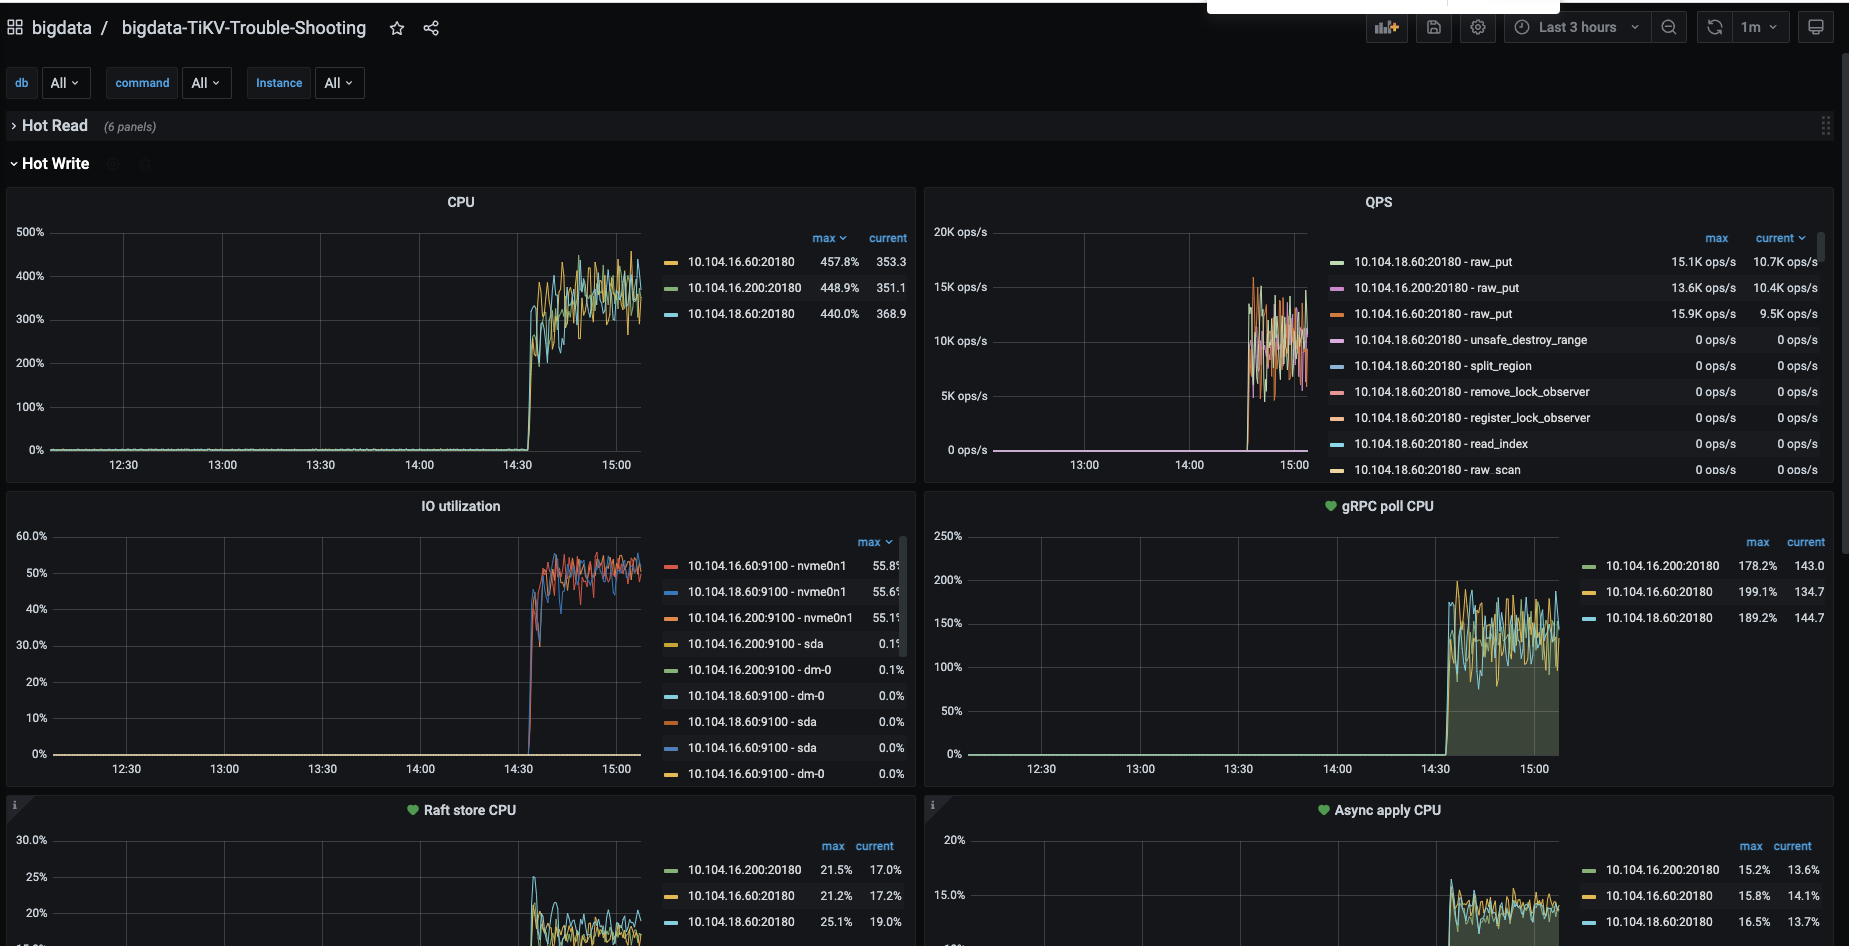Save the dashboard using the disk icon
The image size is (1849, 946).
tap(1433, 27)
